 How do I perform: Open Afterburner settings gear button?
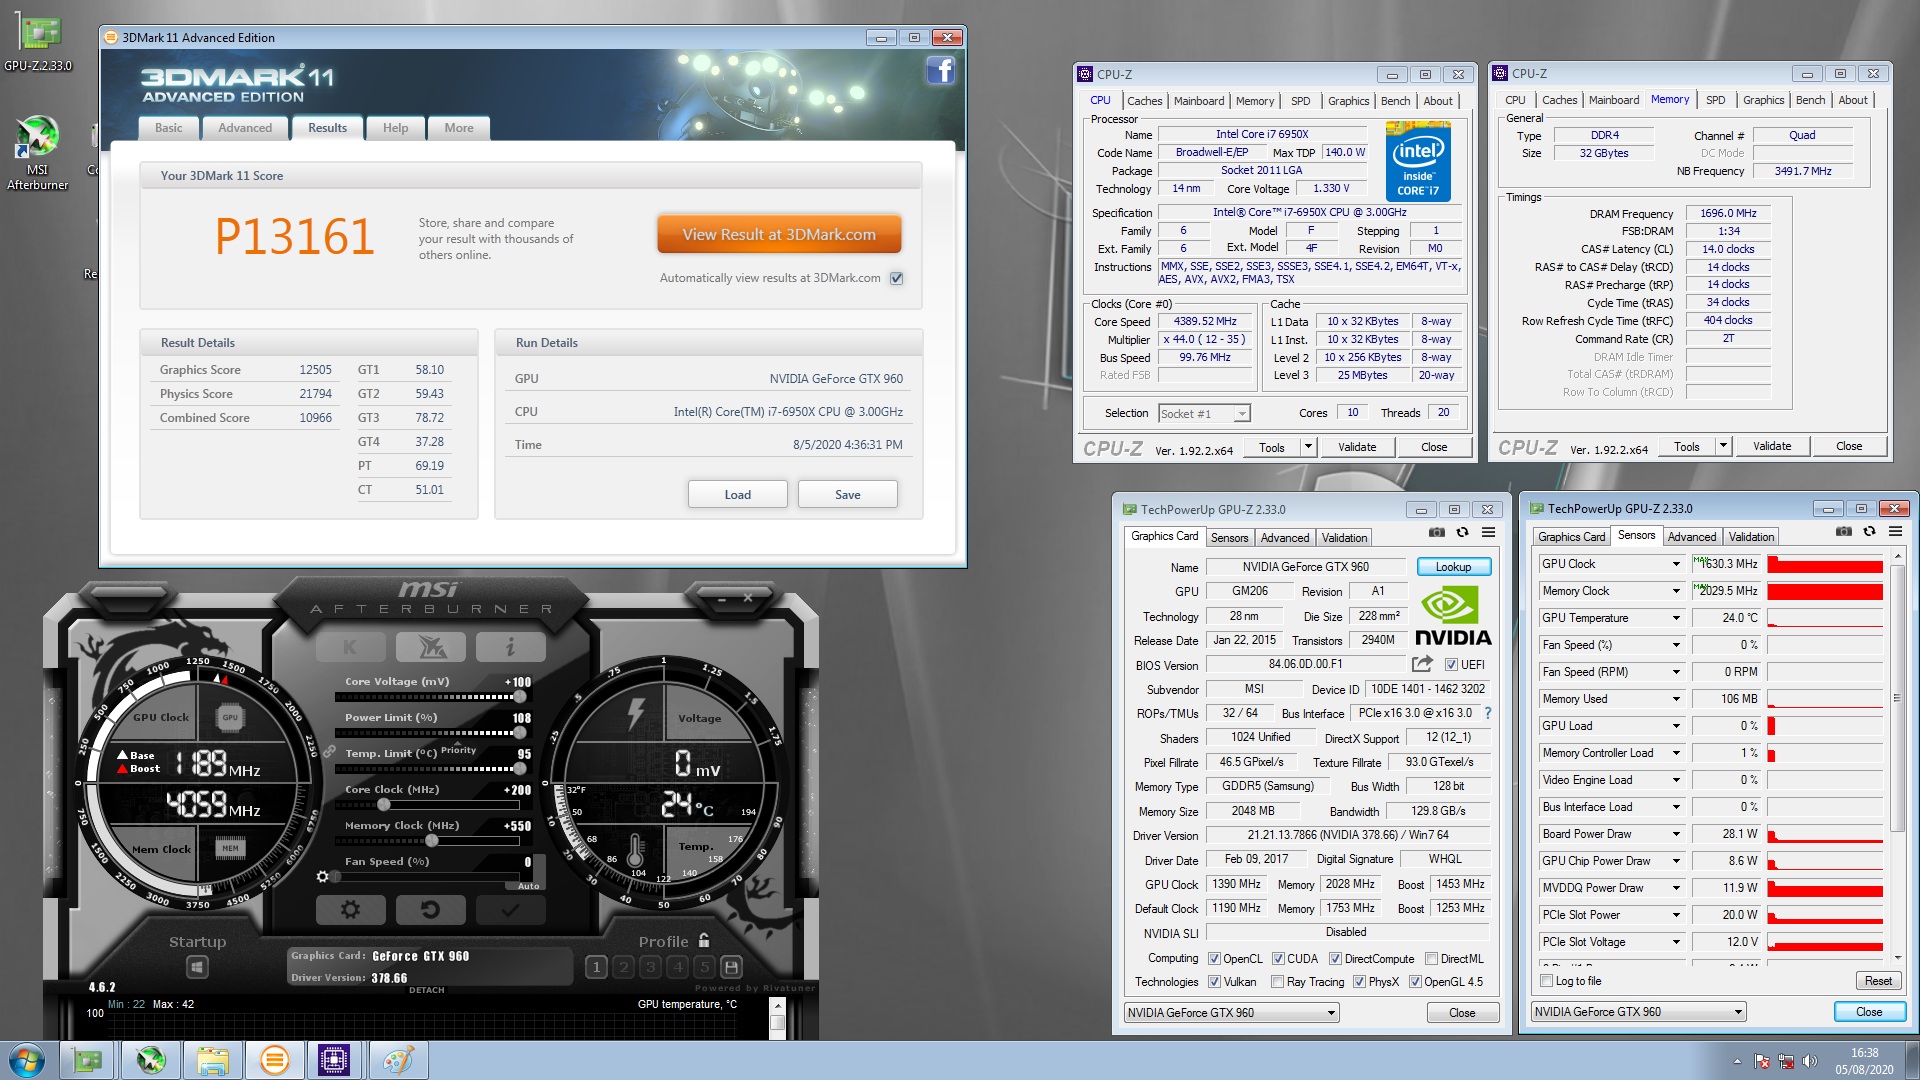350,910
